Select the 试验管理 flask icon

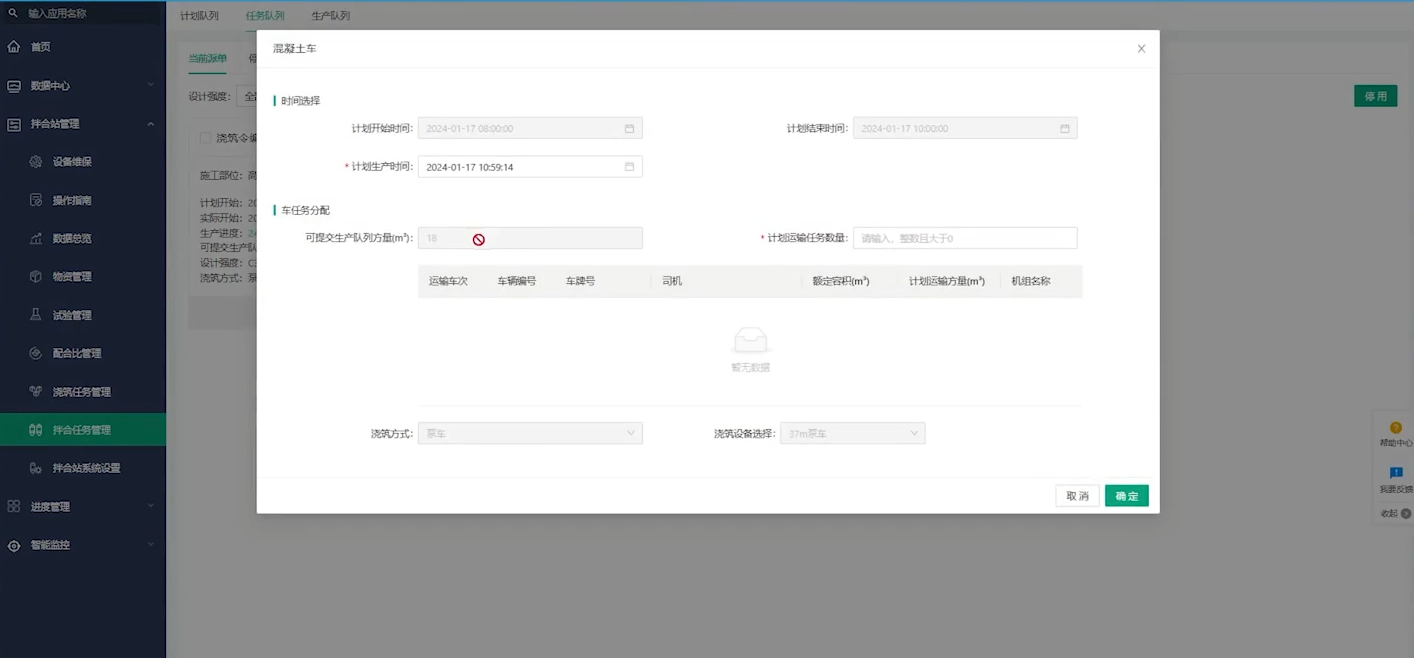pos(36,315)
